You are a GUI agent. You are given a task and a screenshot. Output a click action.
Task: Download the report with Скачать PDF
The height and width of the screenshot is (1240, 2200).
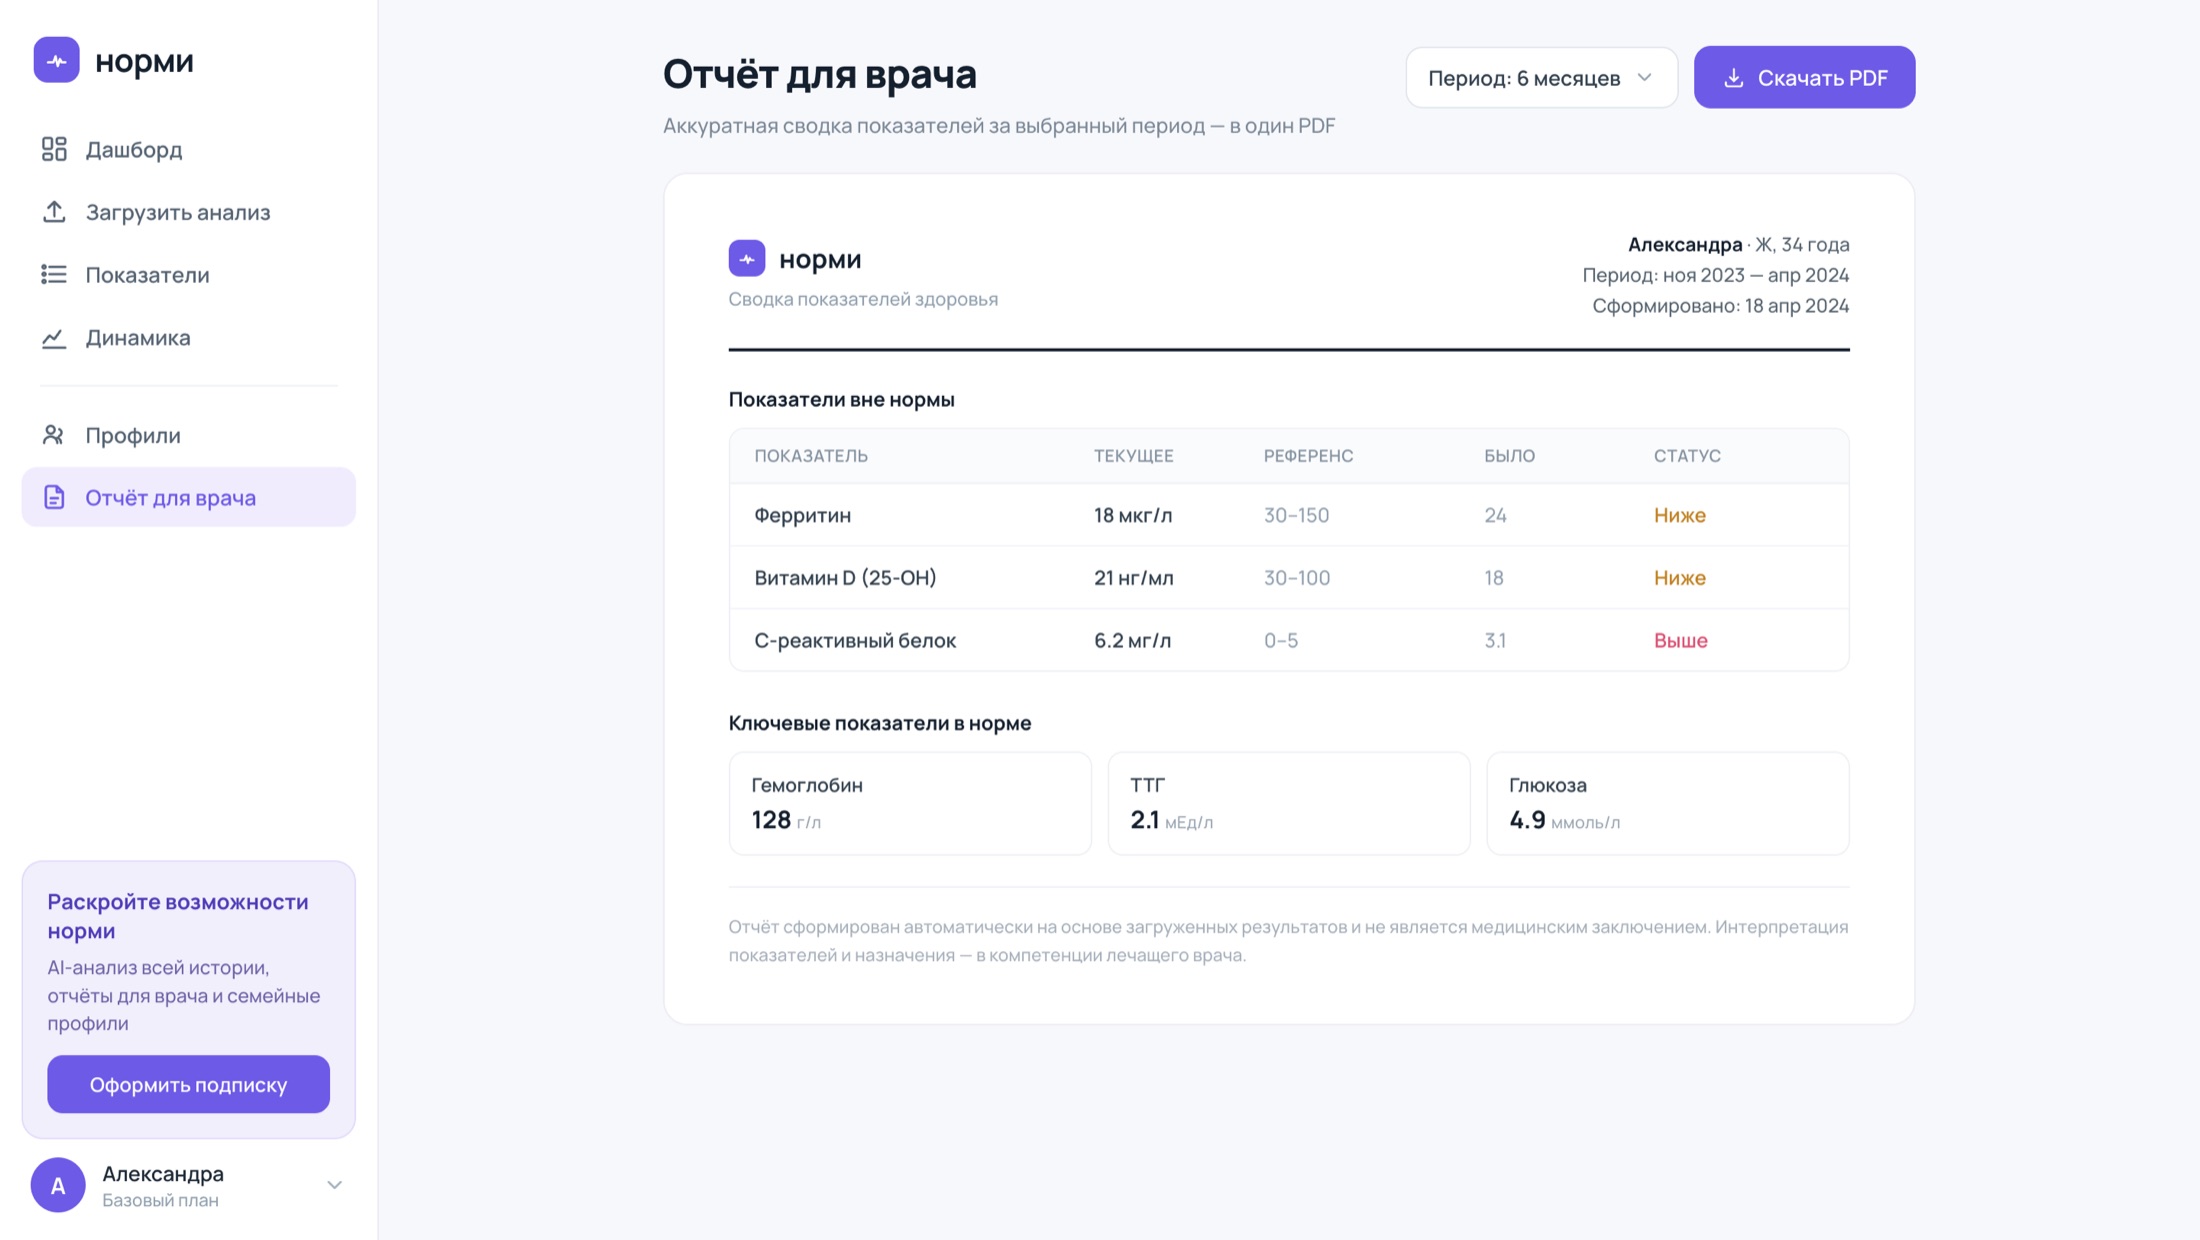point(1804,77)
